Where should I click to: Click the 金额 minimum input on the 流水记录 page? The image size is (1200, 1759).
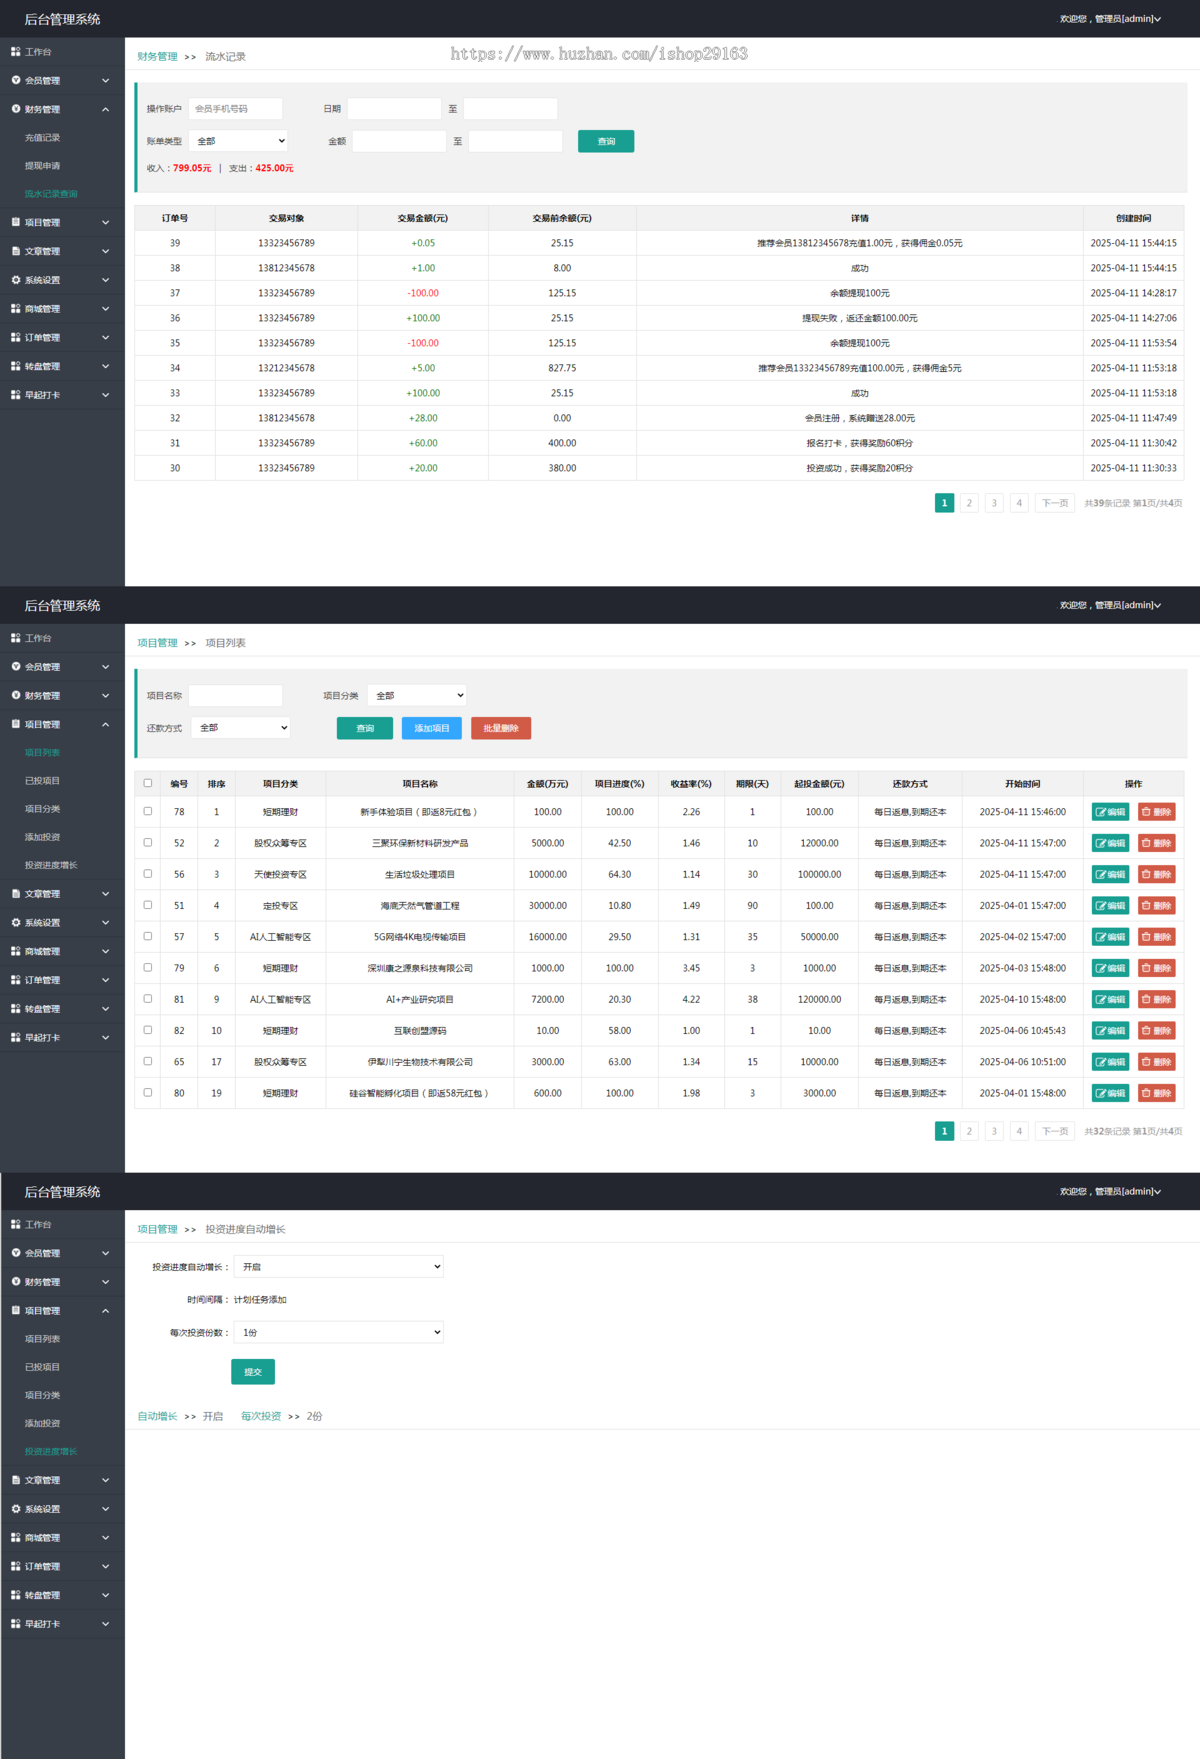pyautogui.click(x=399, y=141)
